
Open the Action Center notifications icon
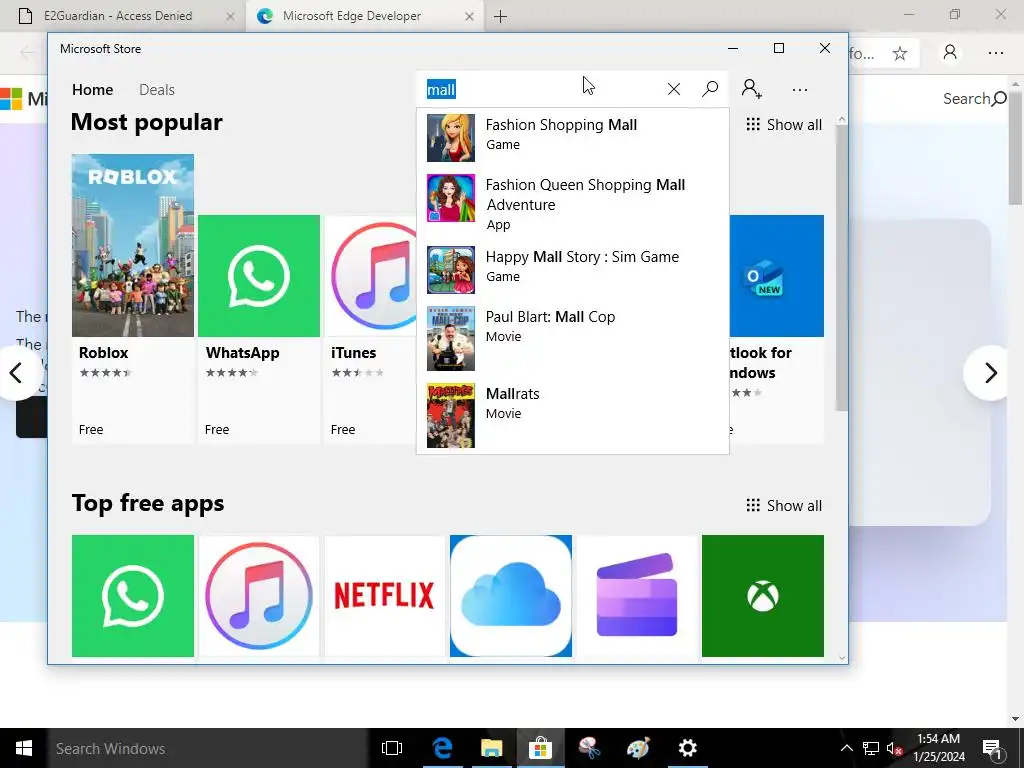pos(992,748)
